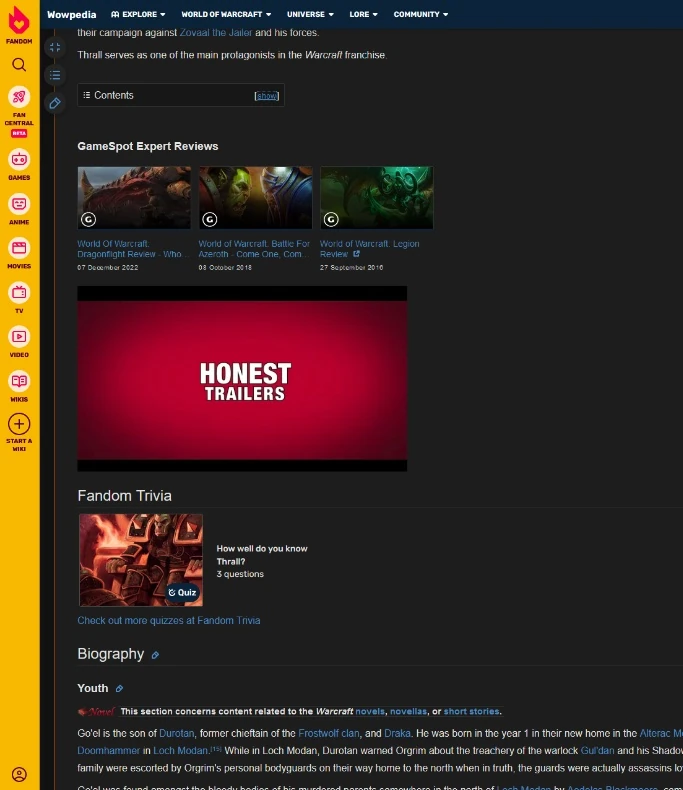Open the Battle for Azeroth review thumbnail
The width and height of the screenshot is (683, 790).
tap(255, 198)
